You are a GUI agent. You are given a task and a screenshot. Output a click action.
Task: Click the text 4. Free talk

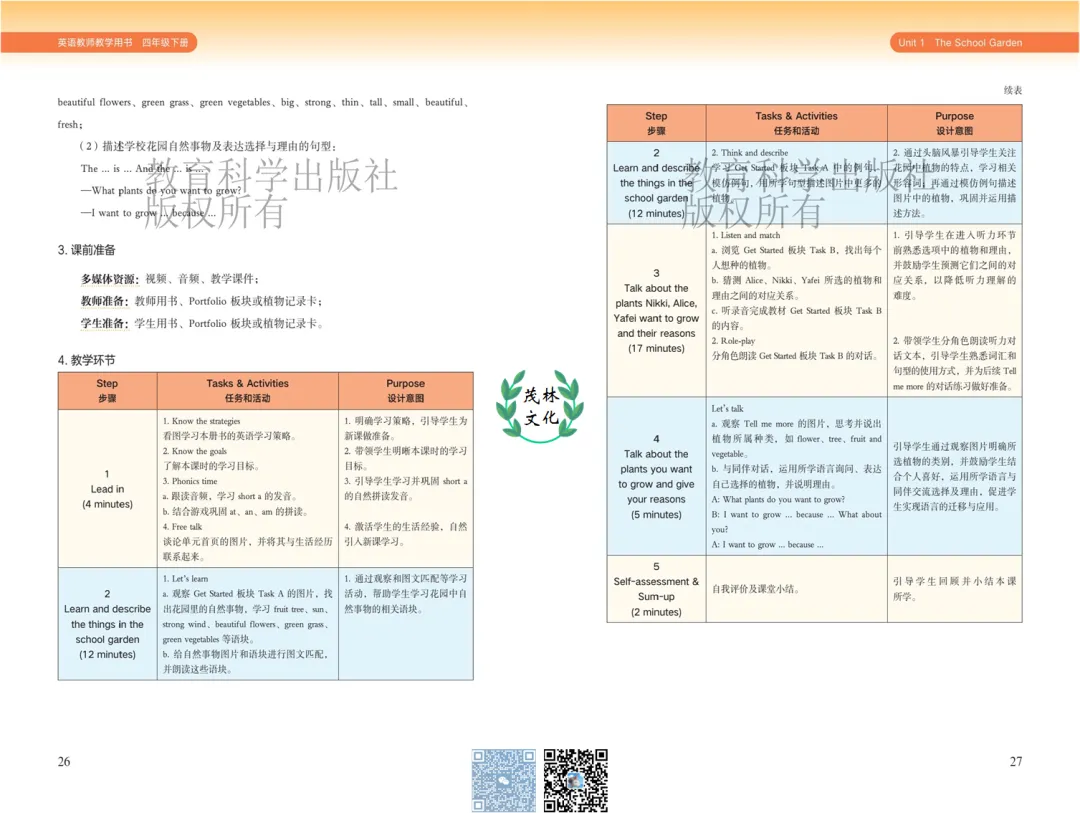click(x=183, y=527)
